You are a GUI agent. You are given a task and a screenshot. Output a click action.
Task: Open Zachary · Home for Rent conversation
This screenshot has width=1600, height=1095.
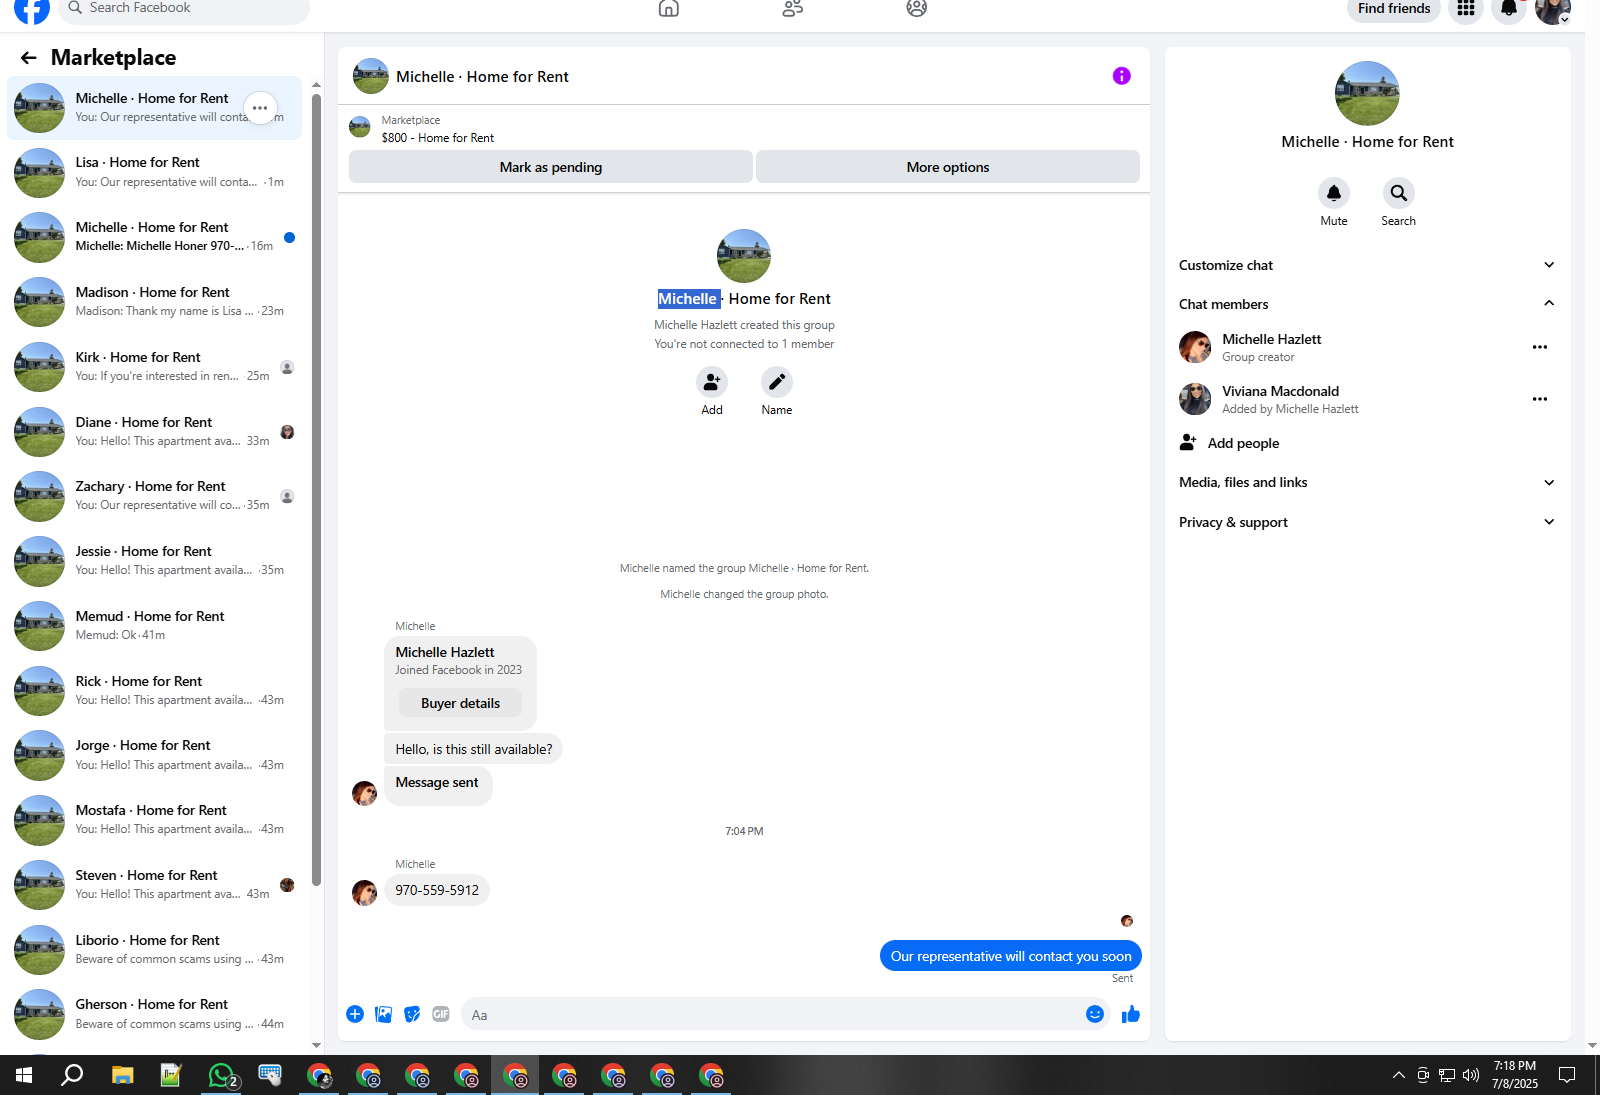(x=154, y=496)
